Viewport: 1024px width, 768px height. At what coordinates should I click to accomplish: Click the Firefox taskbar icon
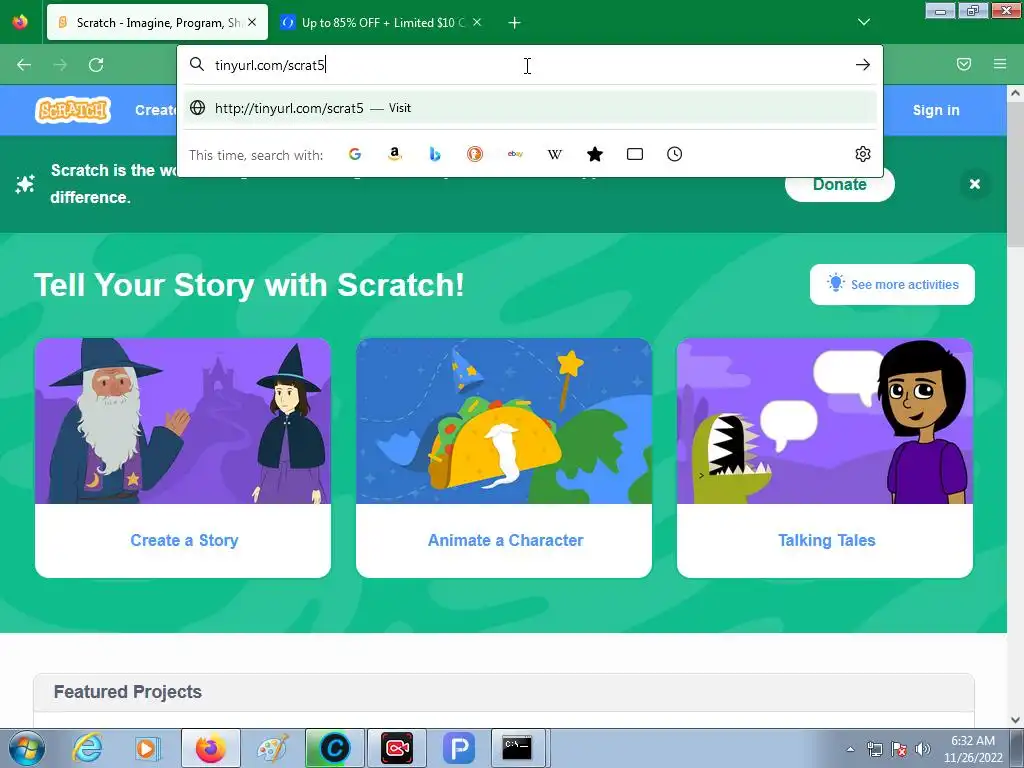[x=210, y=748]
